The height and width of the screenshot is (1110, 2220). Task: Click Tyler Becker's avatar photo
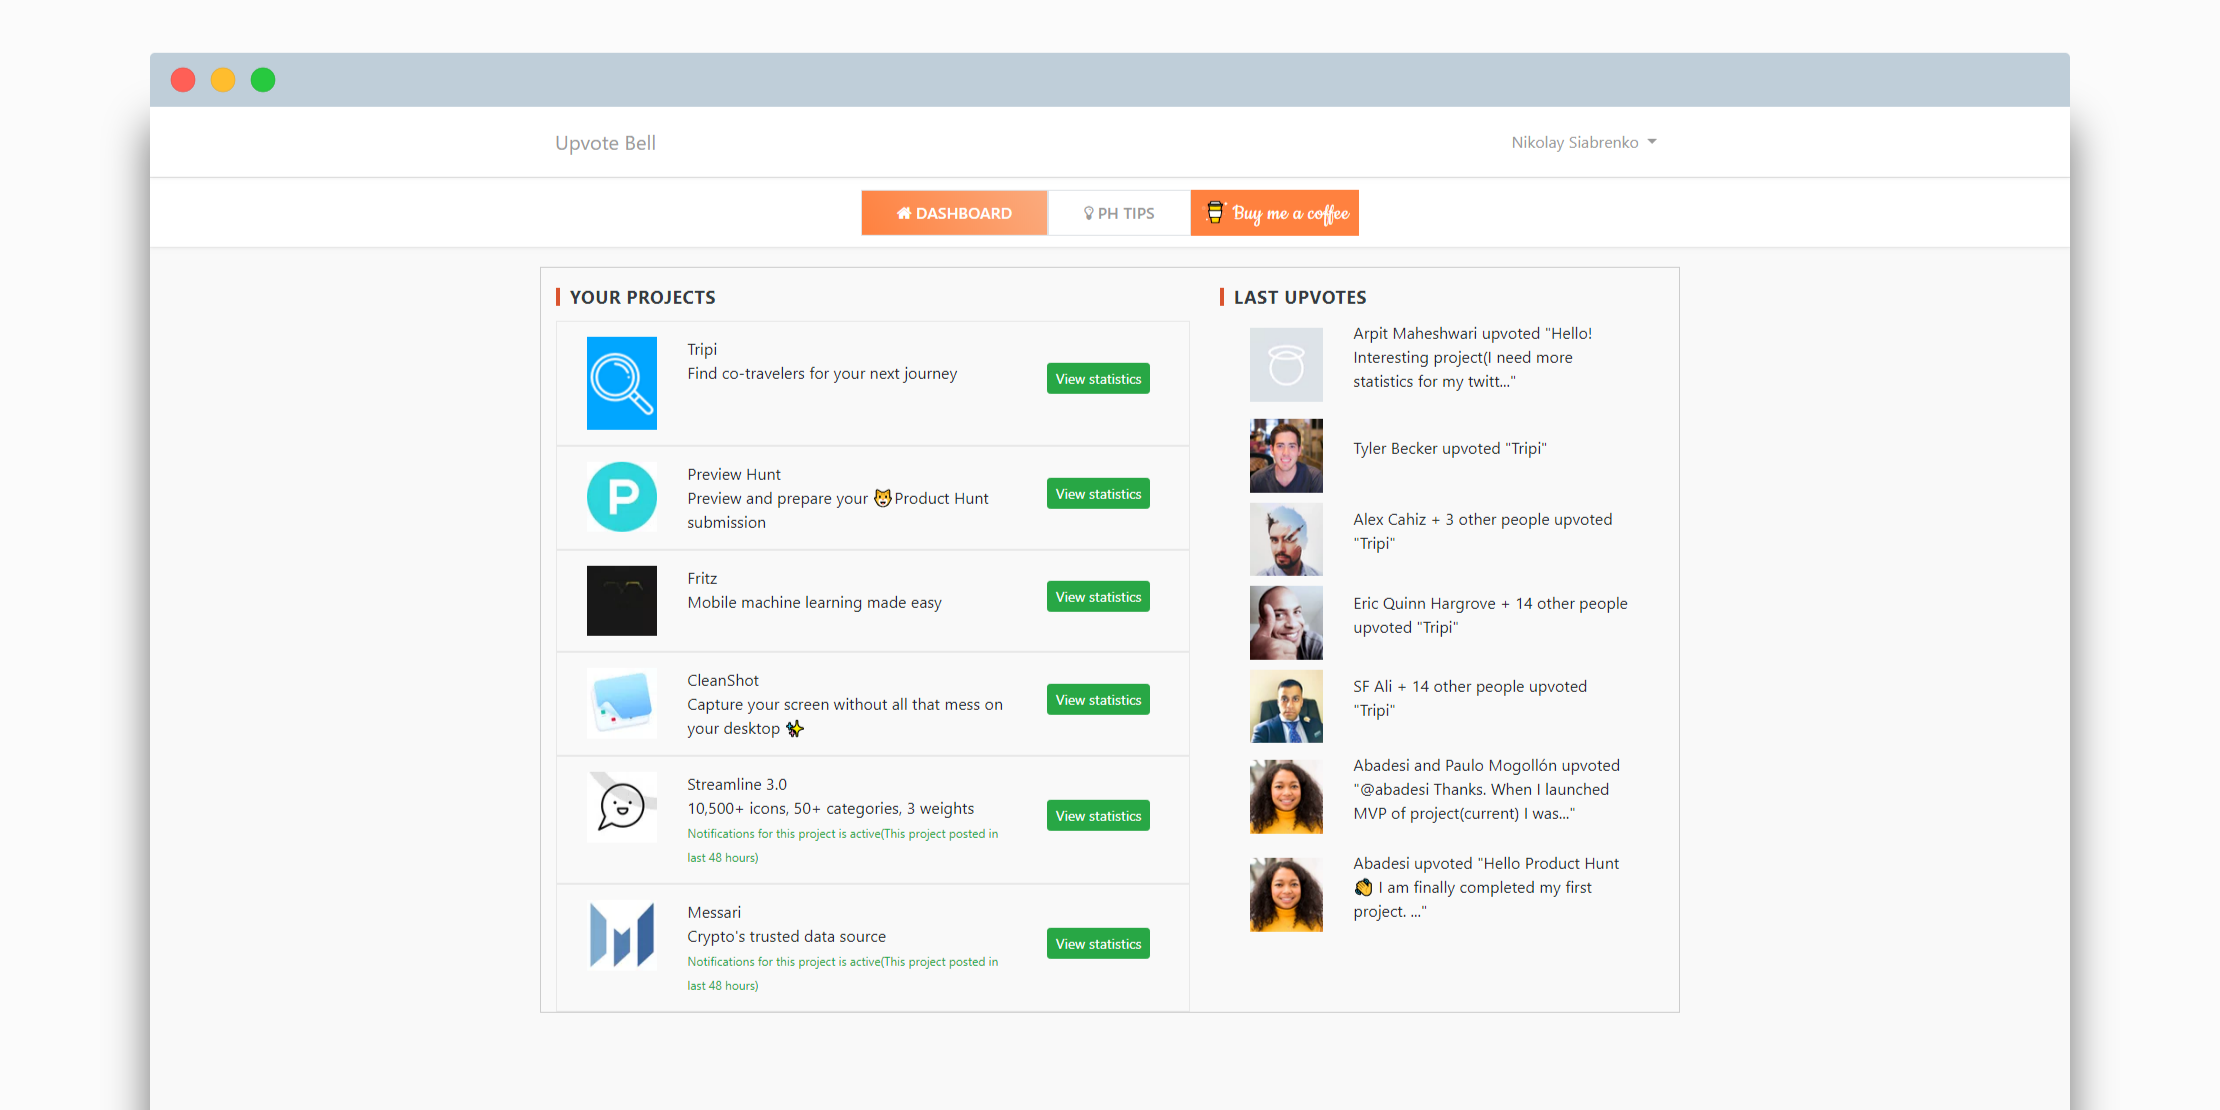click(1286, 456)
